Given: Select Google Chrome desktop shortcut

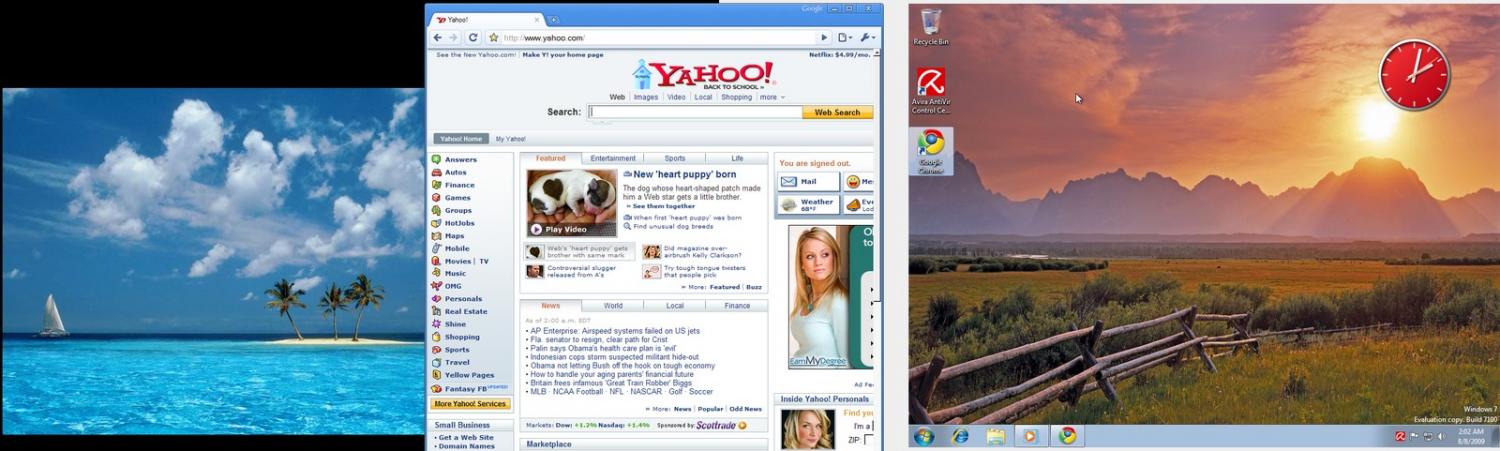Looking at the screenshot, I should point(931,151).
